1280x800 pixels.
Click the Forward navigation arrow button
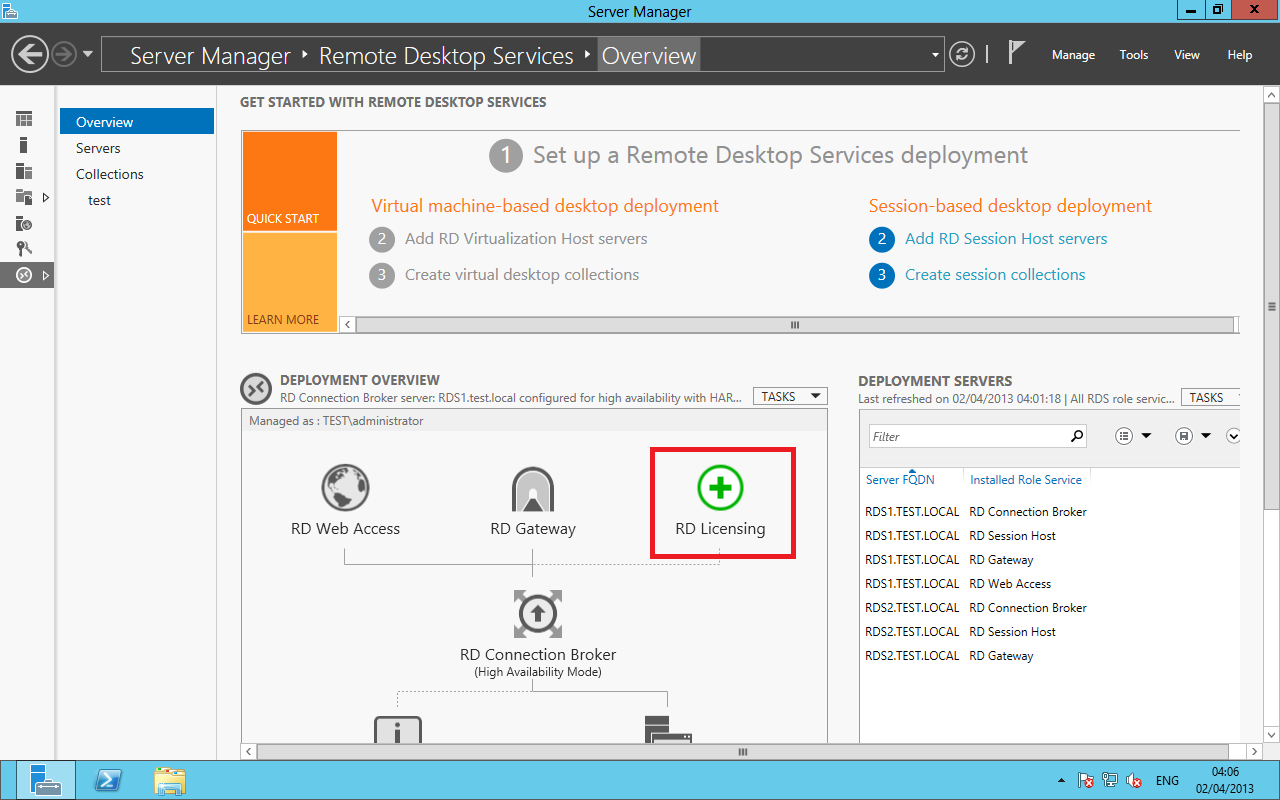coord(64,54)
